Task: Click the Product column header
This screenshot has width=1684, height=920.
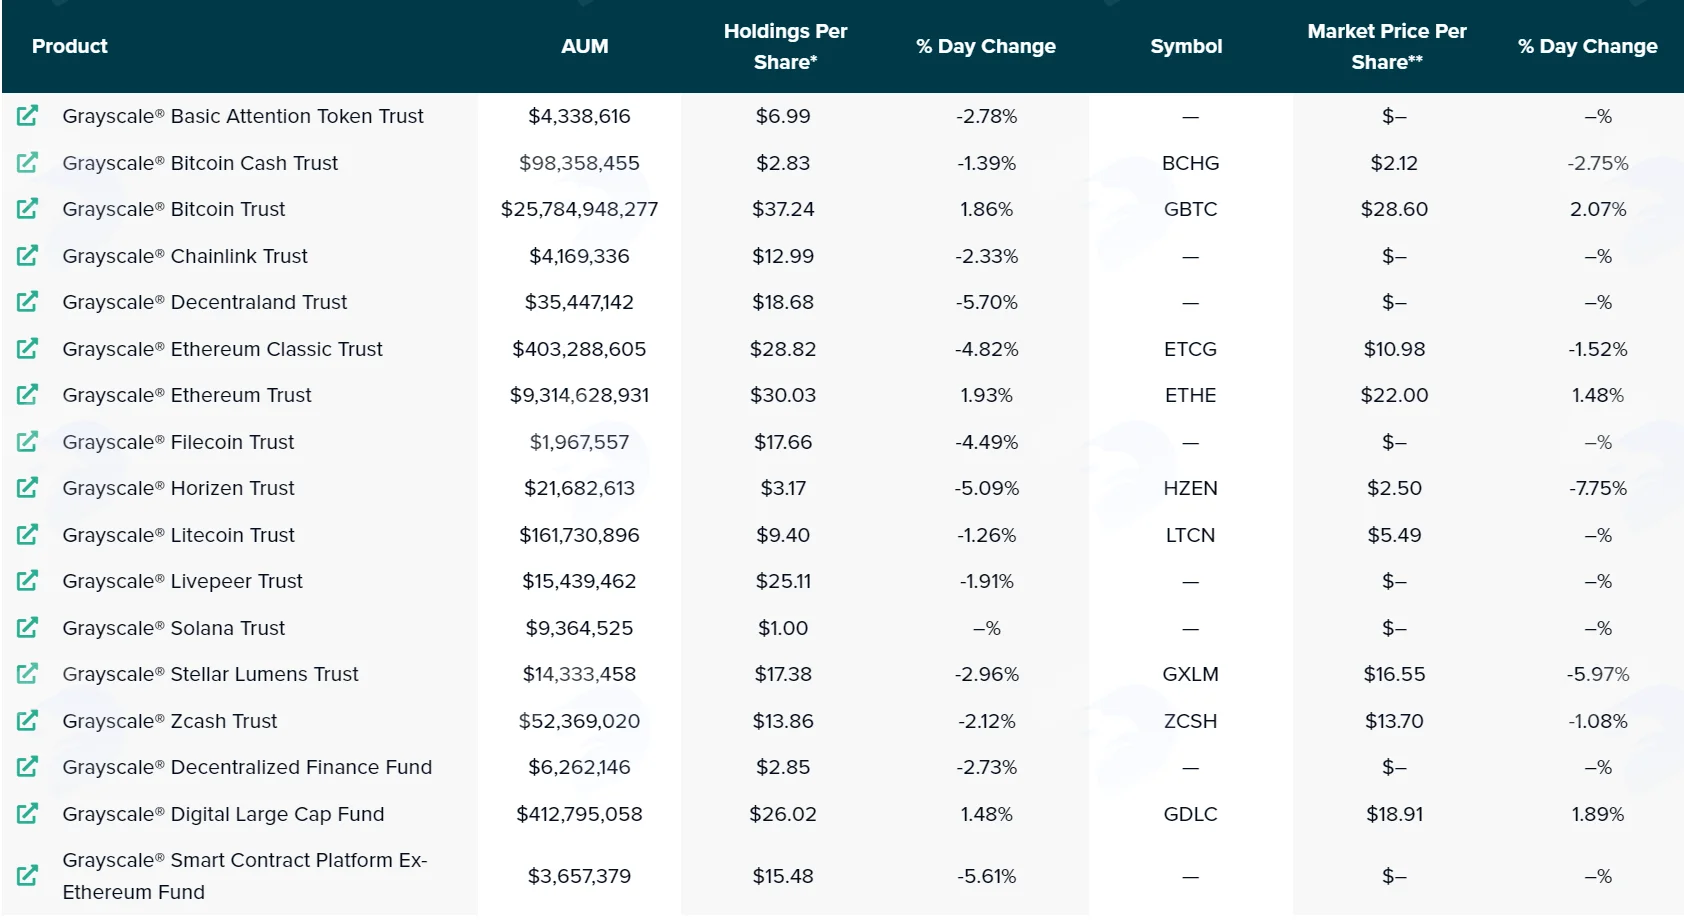Action: click(x=69, y=46)
